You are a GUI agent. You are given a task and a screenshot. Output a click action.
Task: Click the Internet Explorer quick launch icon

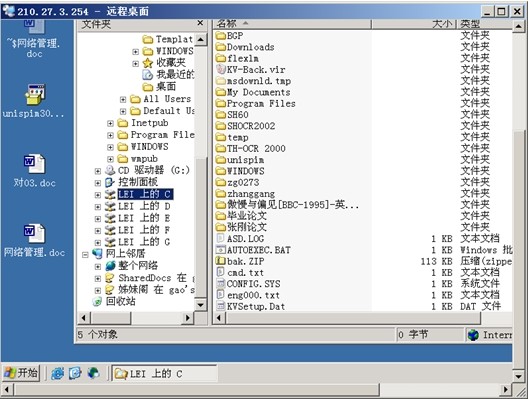tap(57, 373)
